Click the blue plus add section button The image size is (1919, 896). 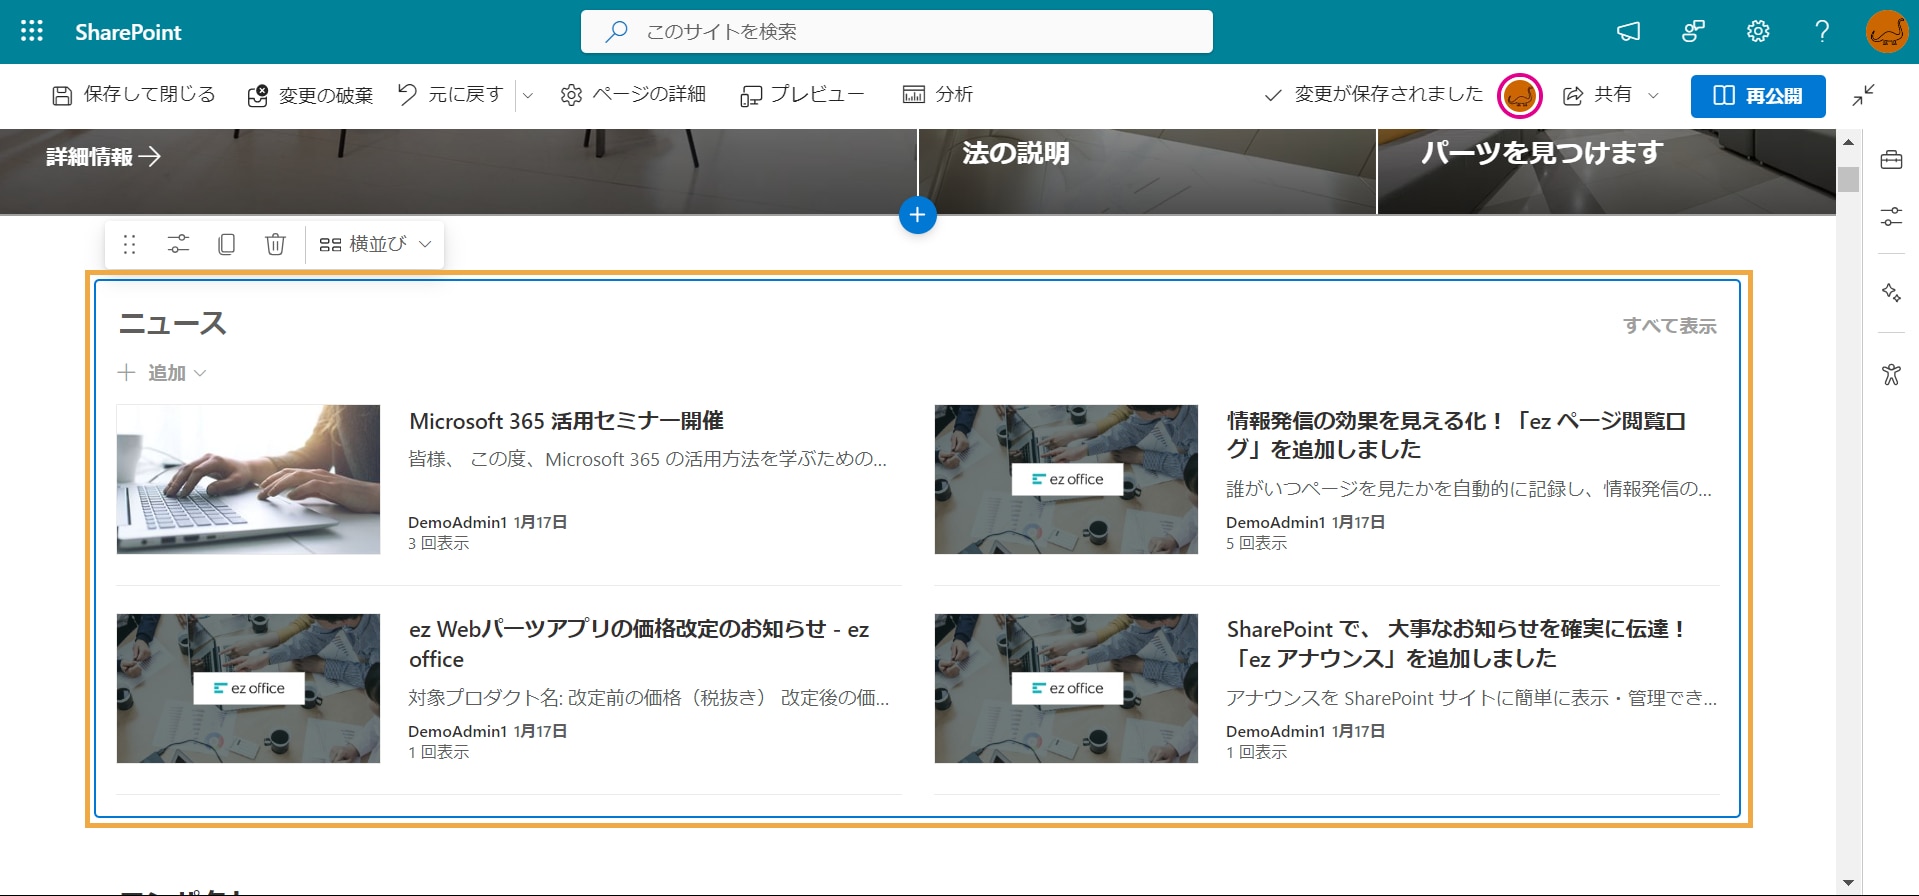(x=917, y=215)
